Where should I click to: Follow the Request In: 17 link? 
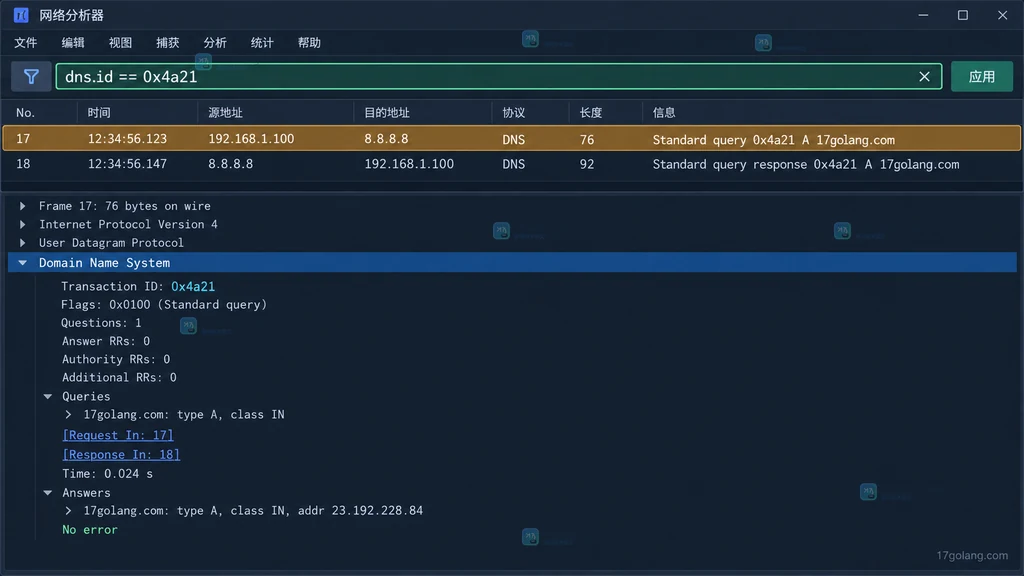pos(118,435)
